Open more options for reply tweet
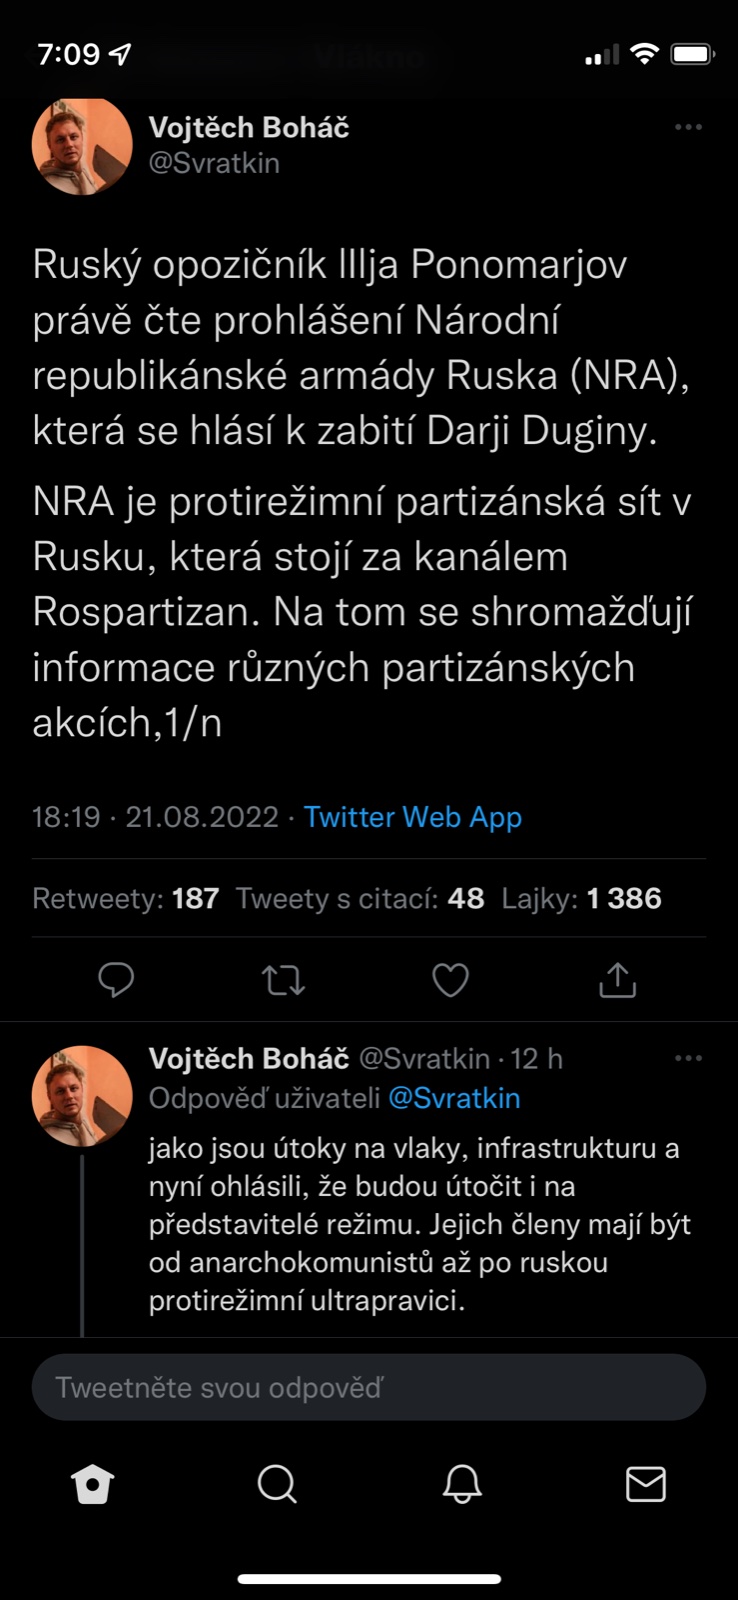Image resolution: width=738 pixels, height=1600 pixels. (688, 1058)
